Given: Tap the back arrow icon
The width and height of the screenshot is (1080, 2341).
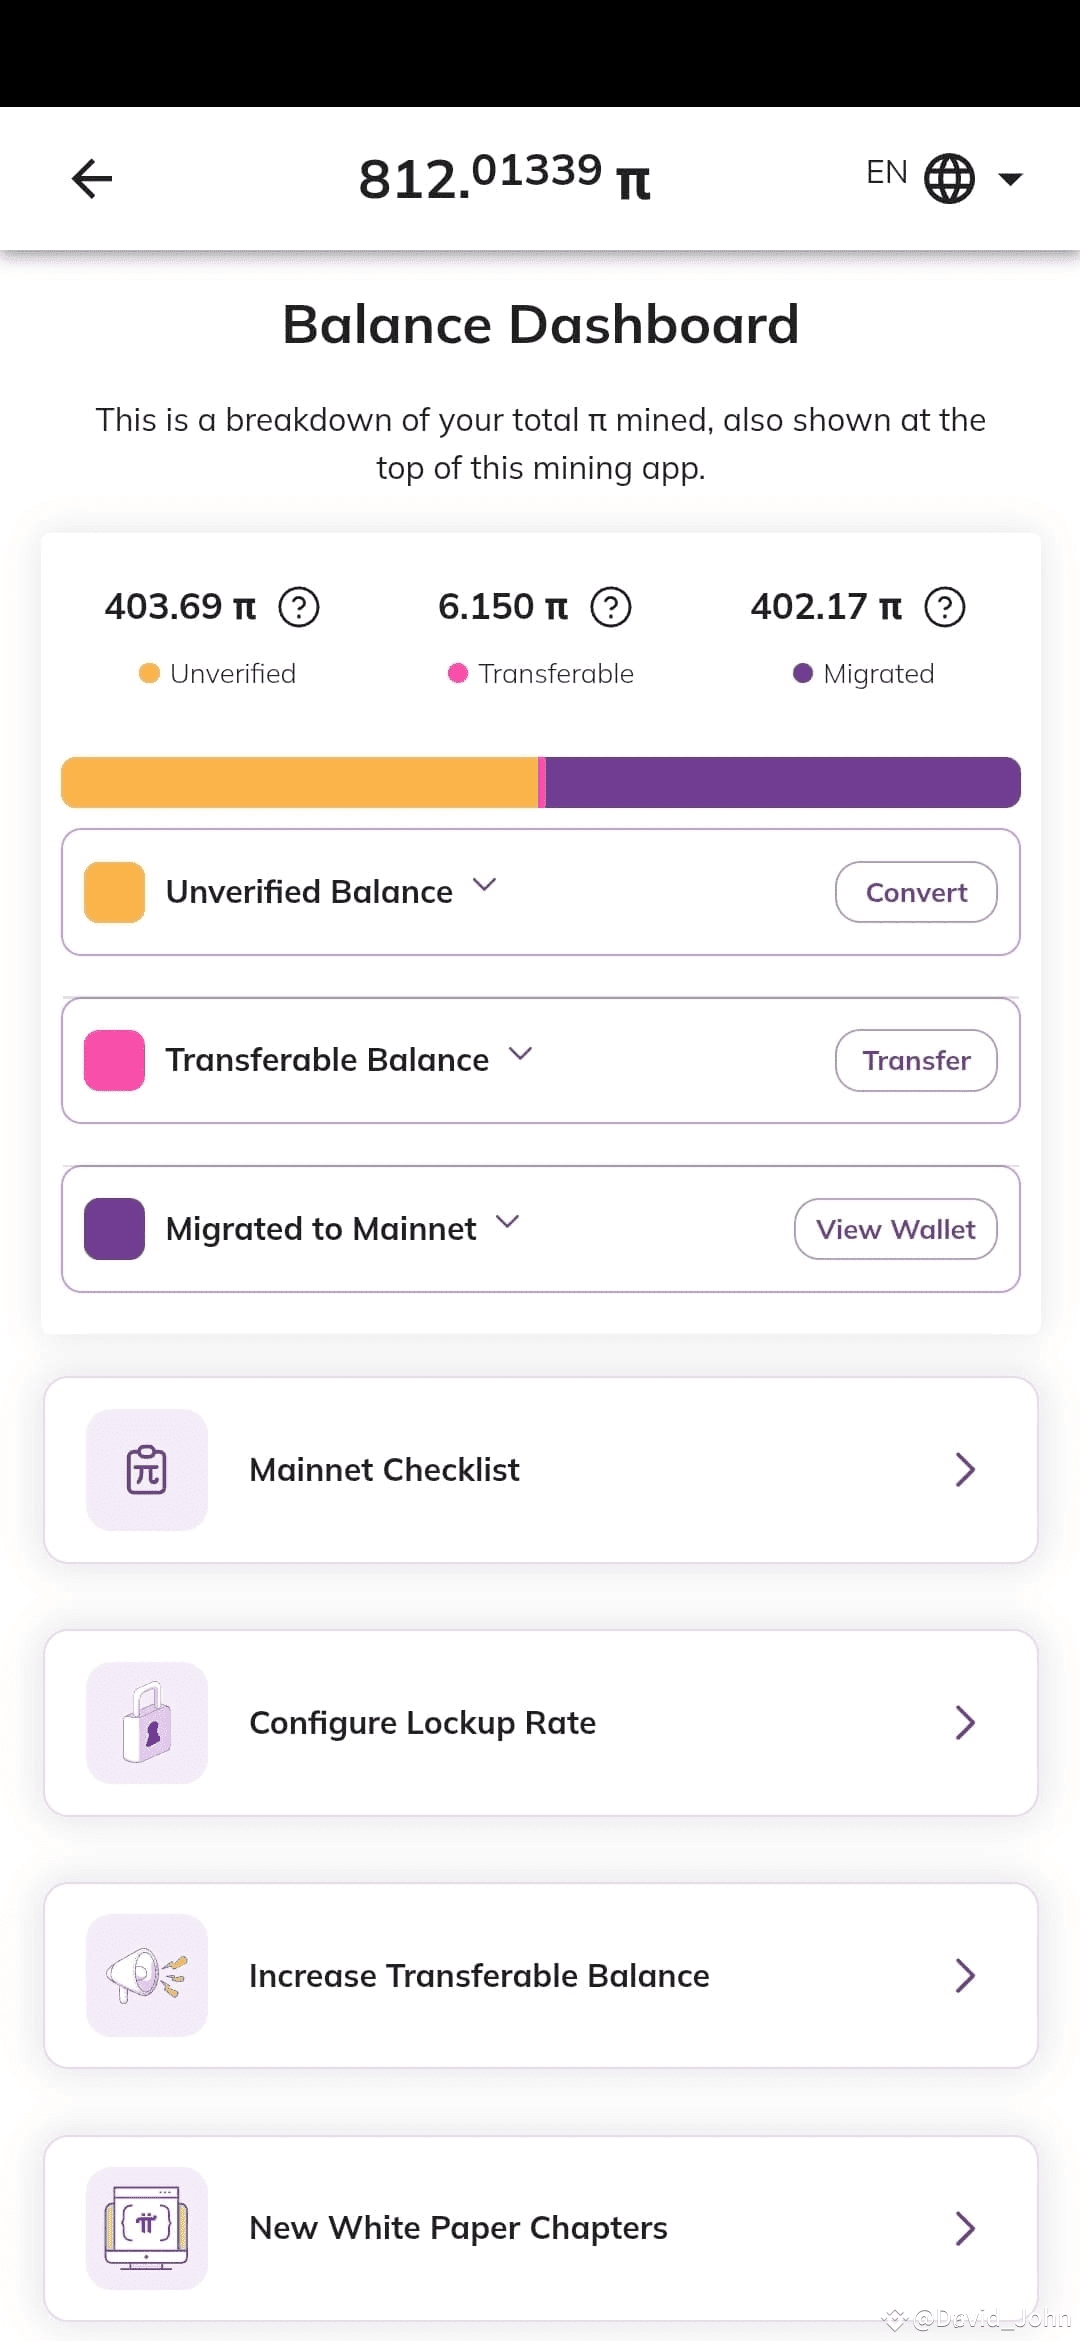Looking at the screenshot, I should 92,179.
